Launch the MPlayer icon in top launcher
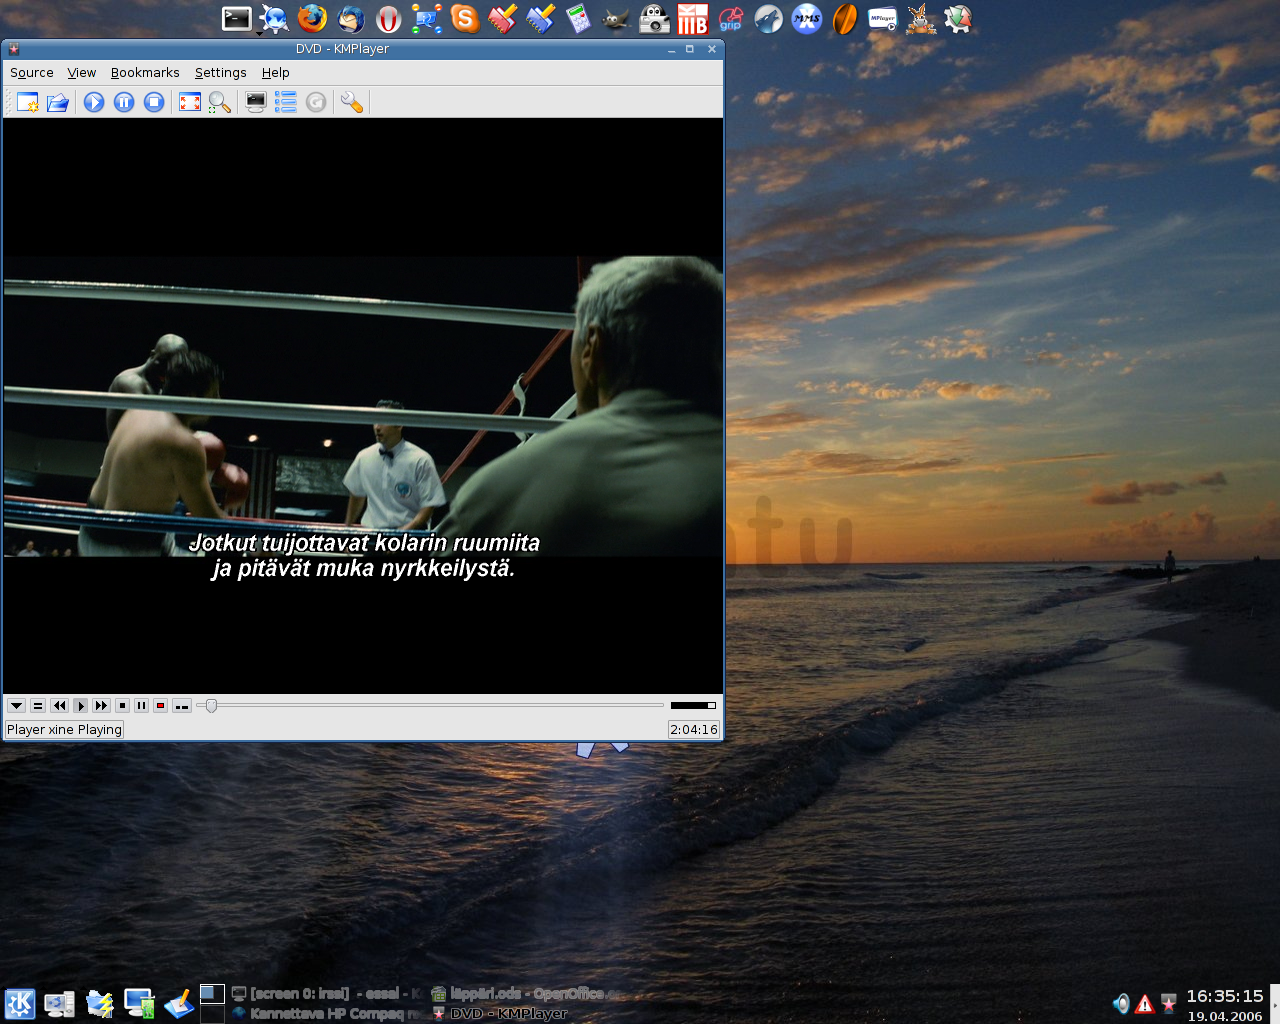1280x1024 pixels. point(883,18)
